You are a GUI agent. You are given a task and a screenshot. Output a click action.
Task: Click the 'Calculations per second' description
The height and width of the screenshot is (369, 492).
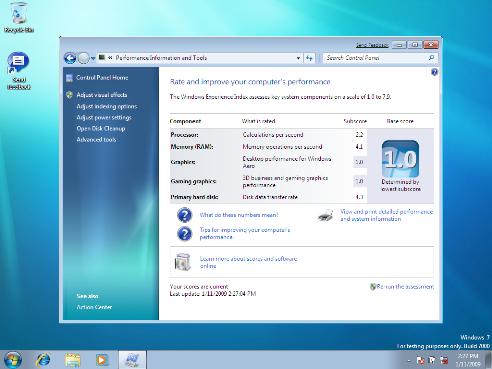(x=273, y=135)
